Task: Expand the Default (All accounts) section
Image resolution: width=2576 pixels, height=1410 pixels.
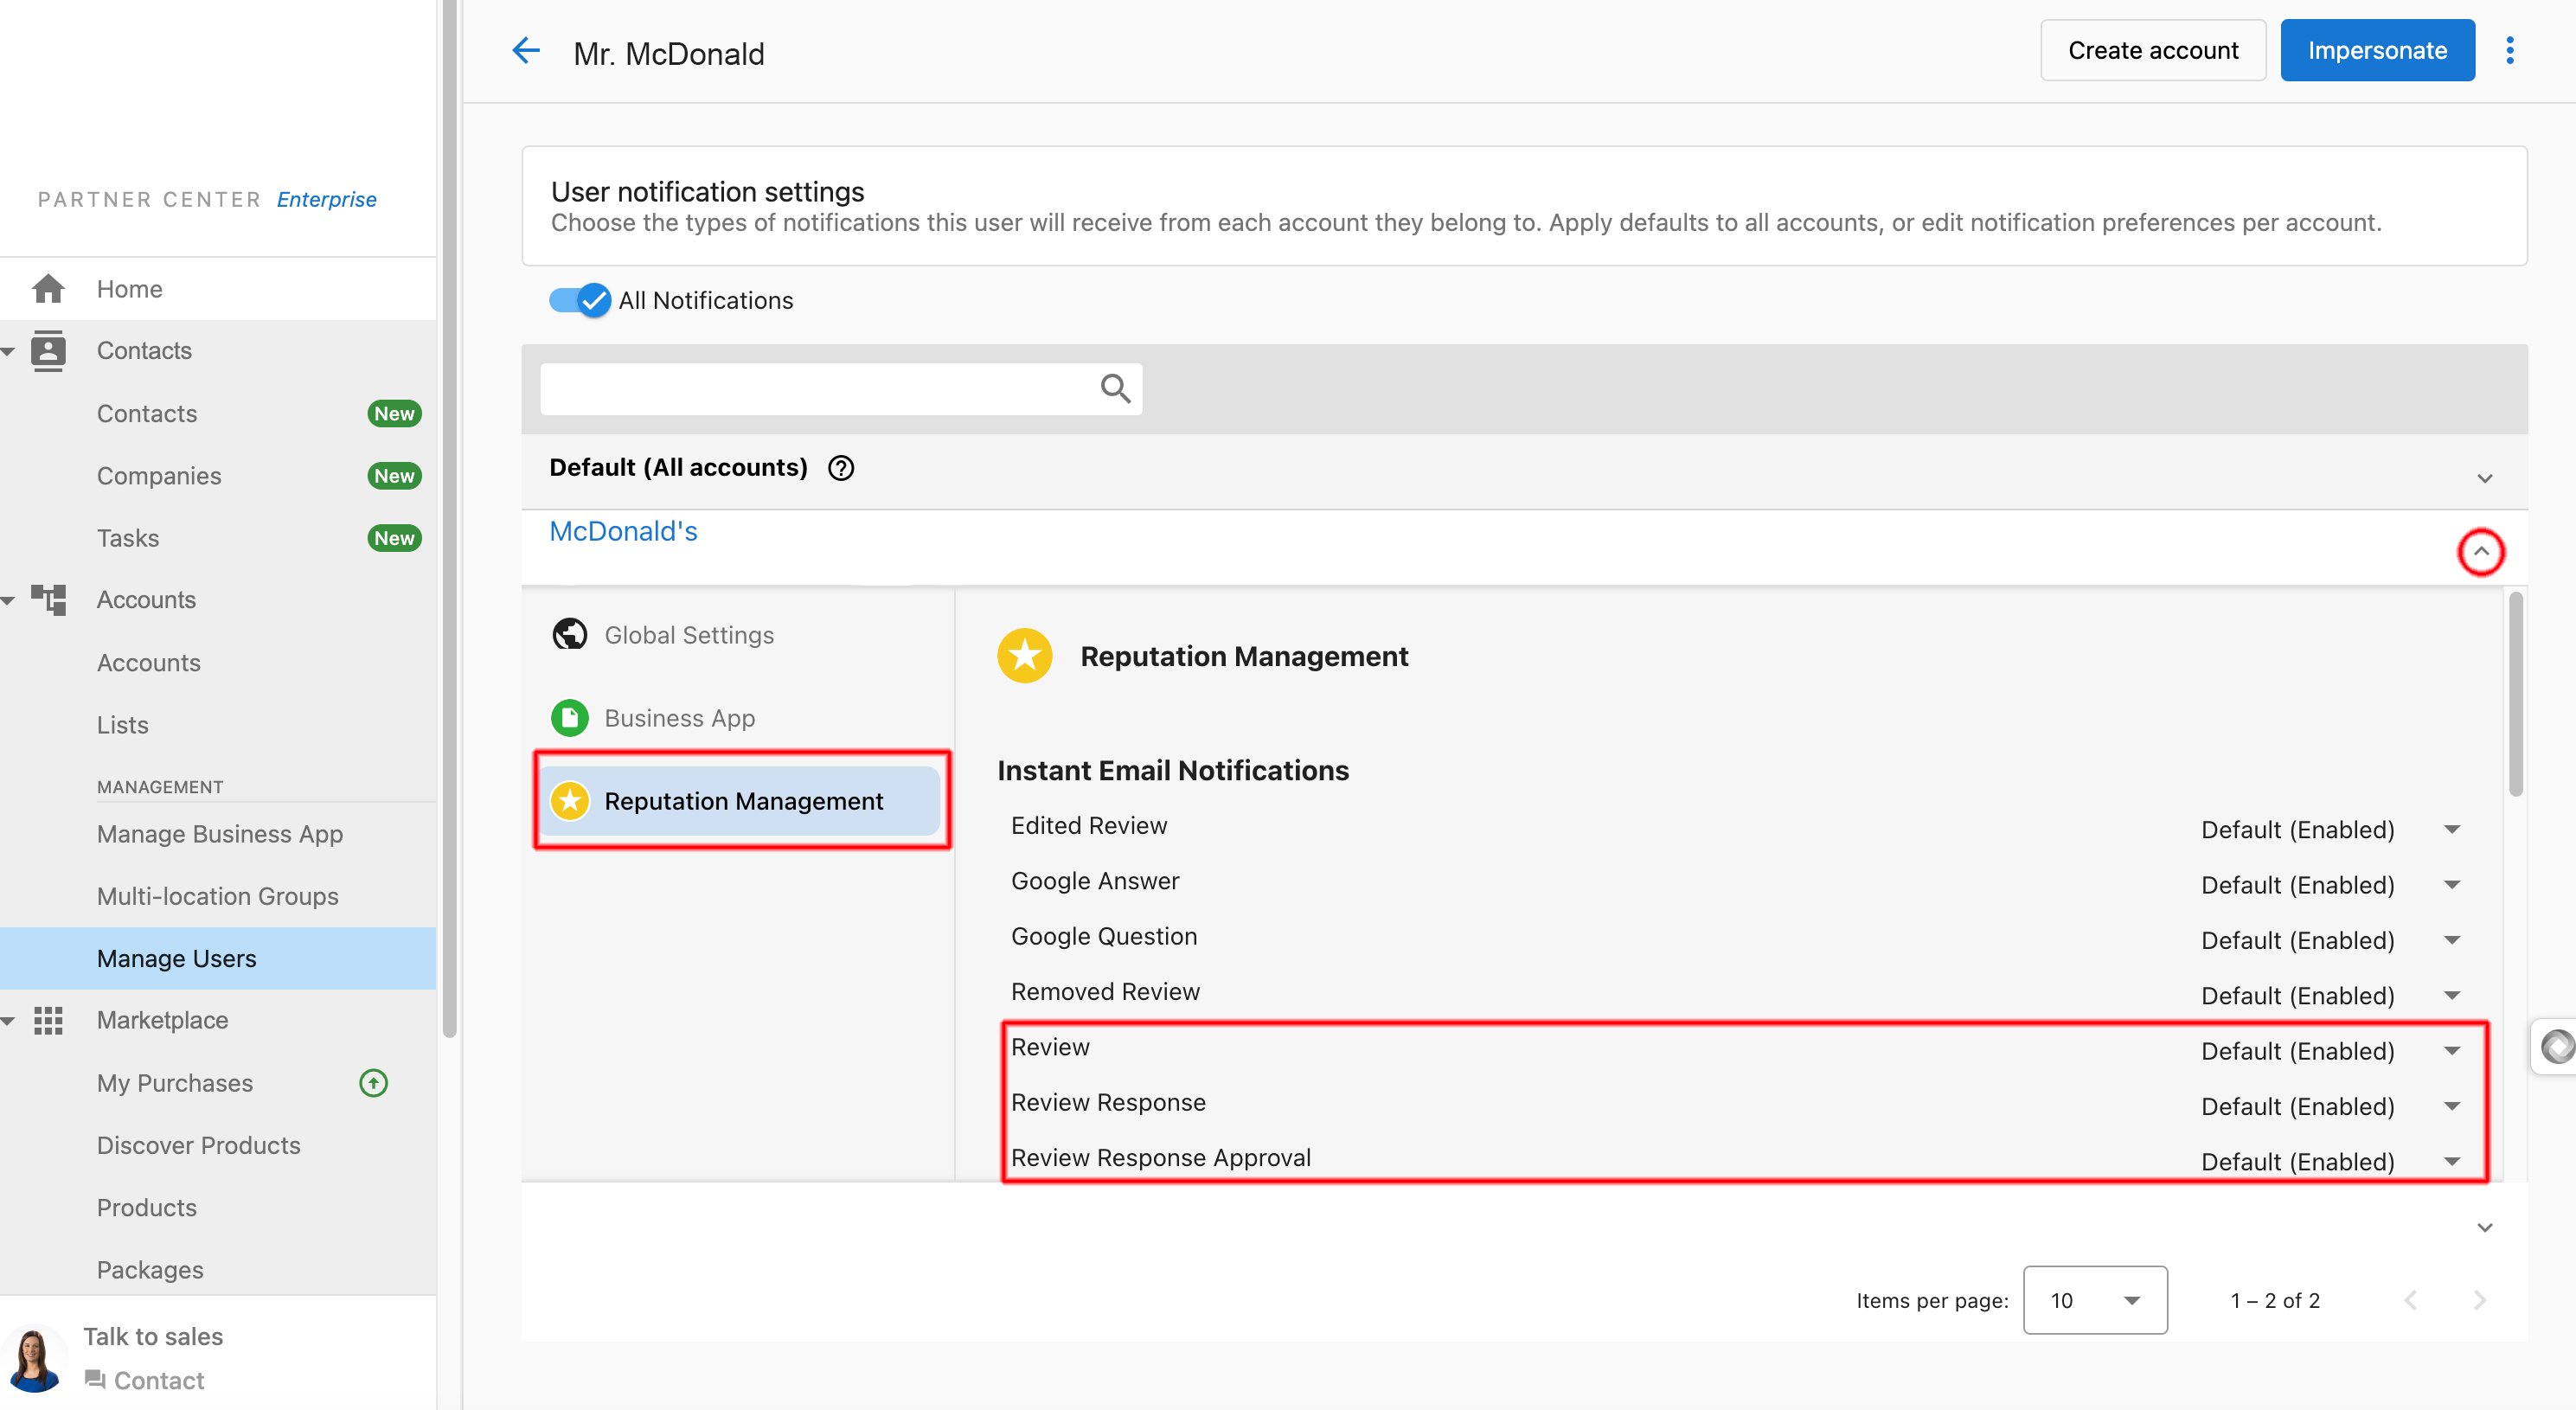Action: (2484, 478)
